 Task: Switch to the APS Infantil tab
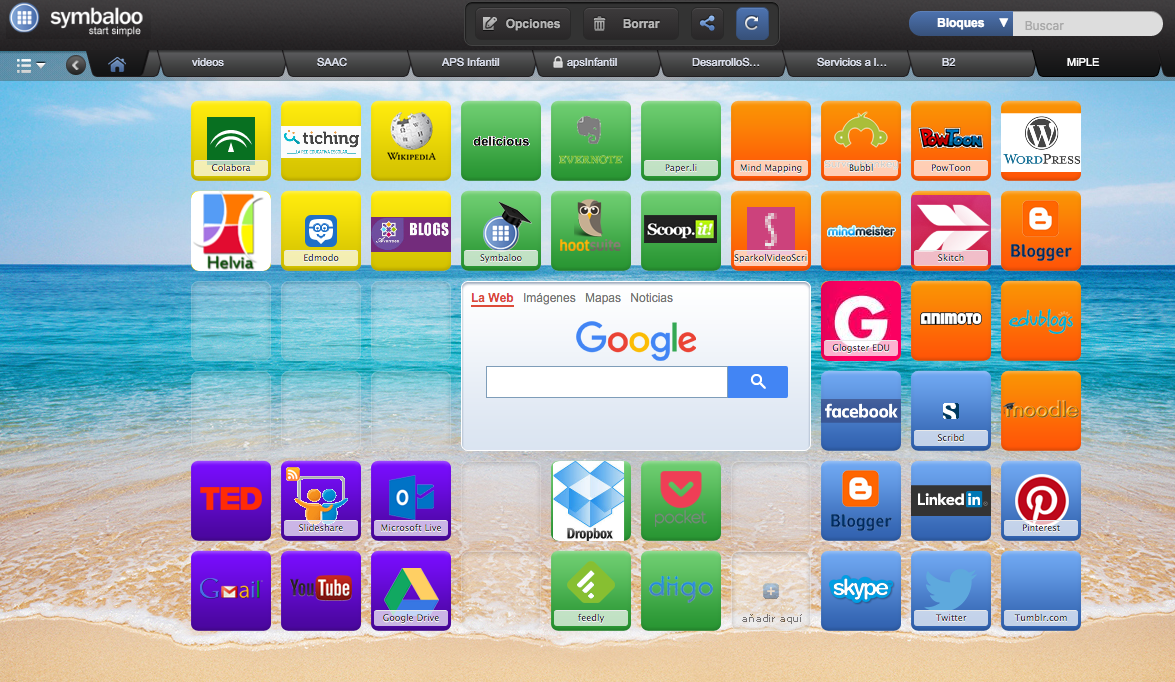point(471,63)
